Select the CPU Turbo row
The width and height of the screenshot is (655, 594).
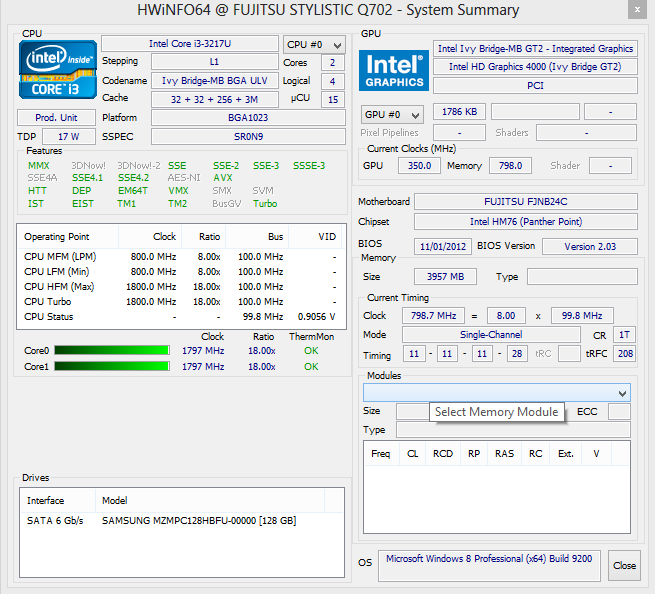[x=180, y=302]
